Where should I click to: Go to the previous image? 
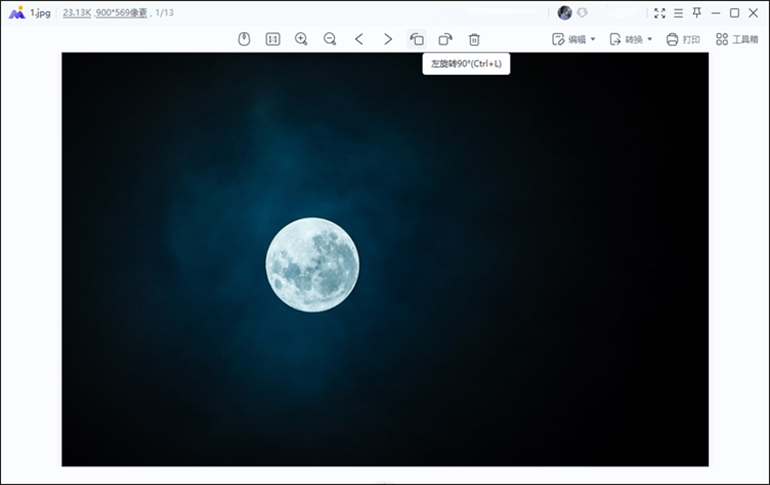click(359, 39)
